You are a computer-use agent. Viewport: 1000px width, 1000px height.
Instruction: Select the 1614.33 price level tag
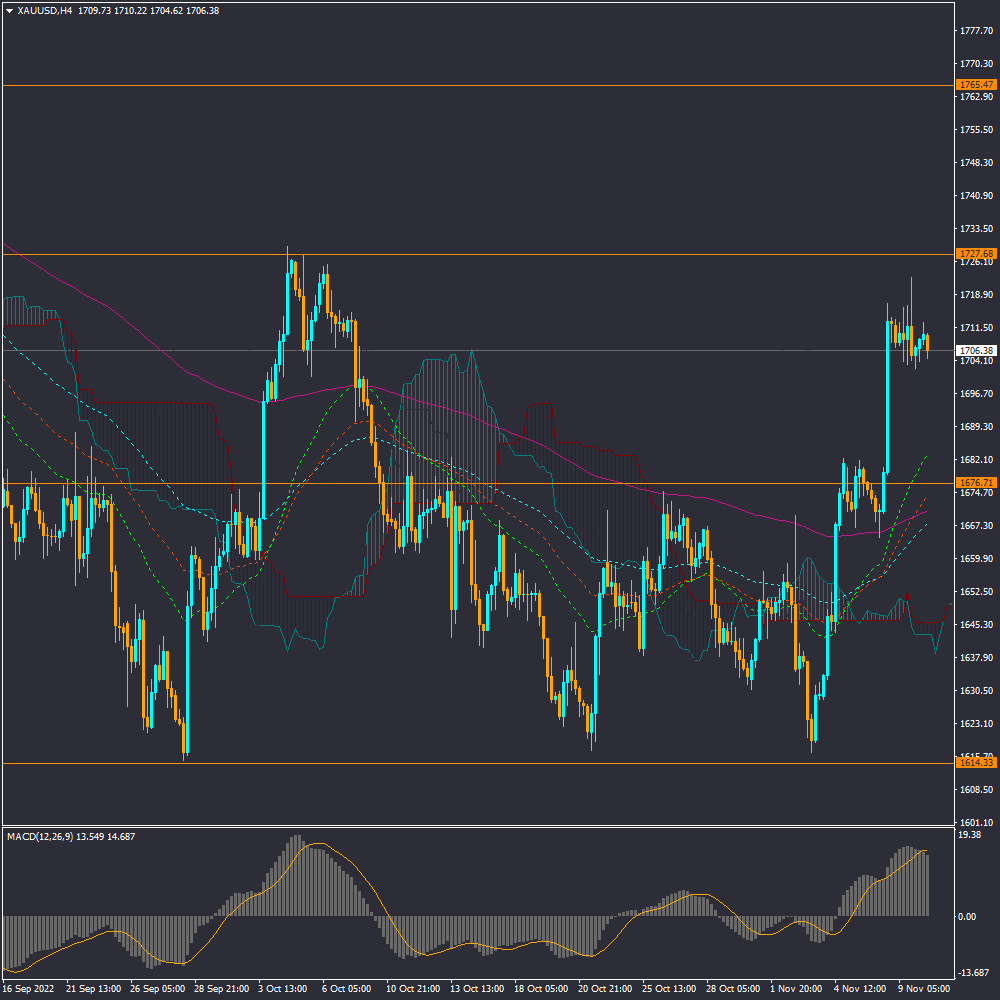974,763
